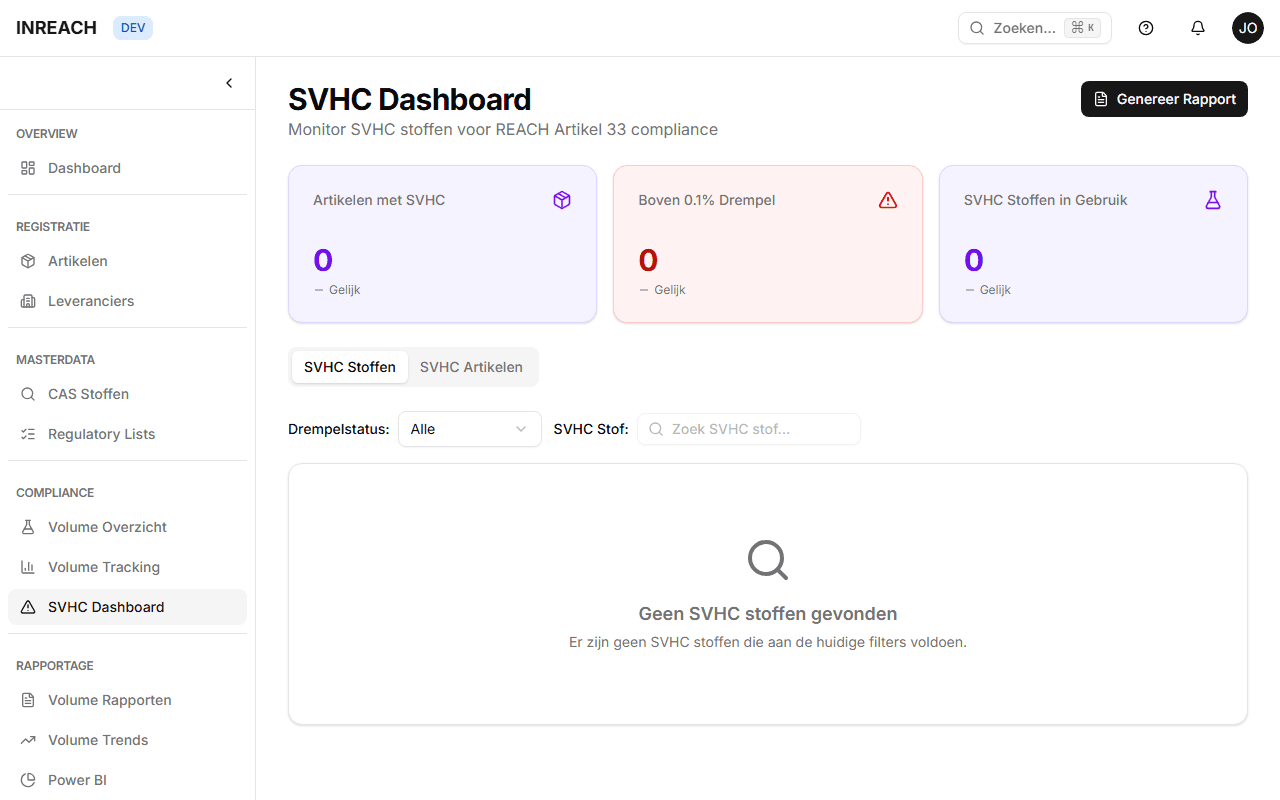Open the Drempelstatus dropdown showing Alle
Viewport: 1280px width, 800px height.
coord(469,428)
